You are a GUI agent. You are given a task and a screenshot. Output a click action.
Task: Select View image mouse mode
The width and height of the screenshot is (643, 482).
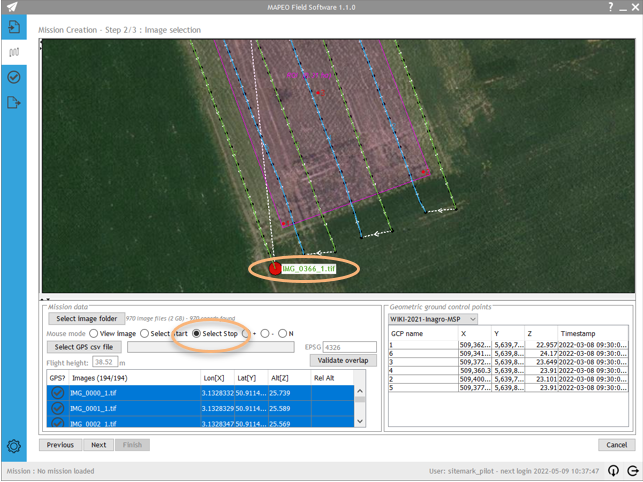[x=93, y=334]
